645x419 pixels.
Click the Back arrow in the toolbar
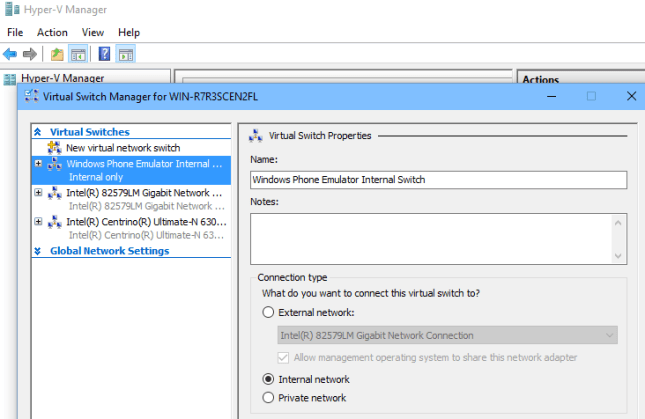(x=10, y=54)
